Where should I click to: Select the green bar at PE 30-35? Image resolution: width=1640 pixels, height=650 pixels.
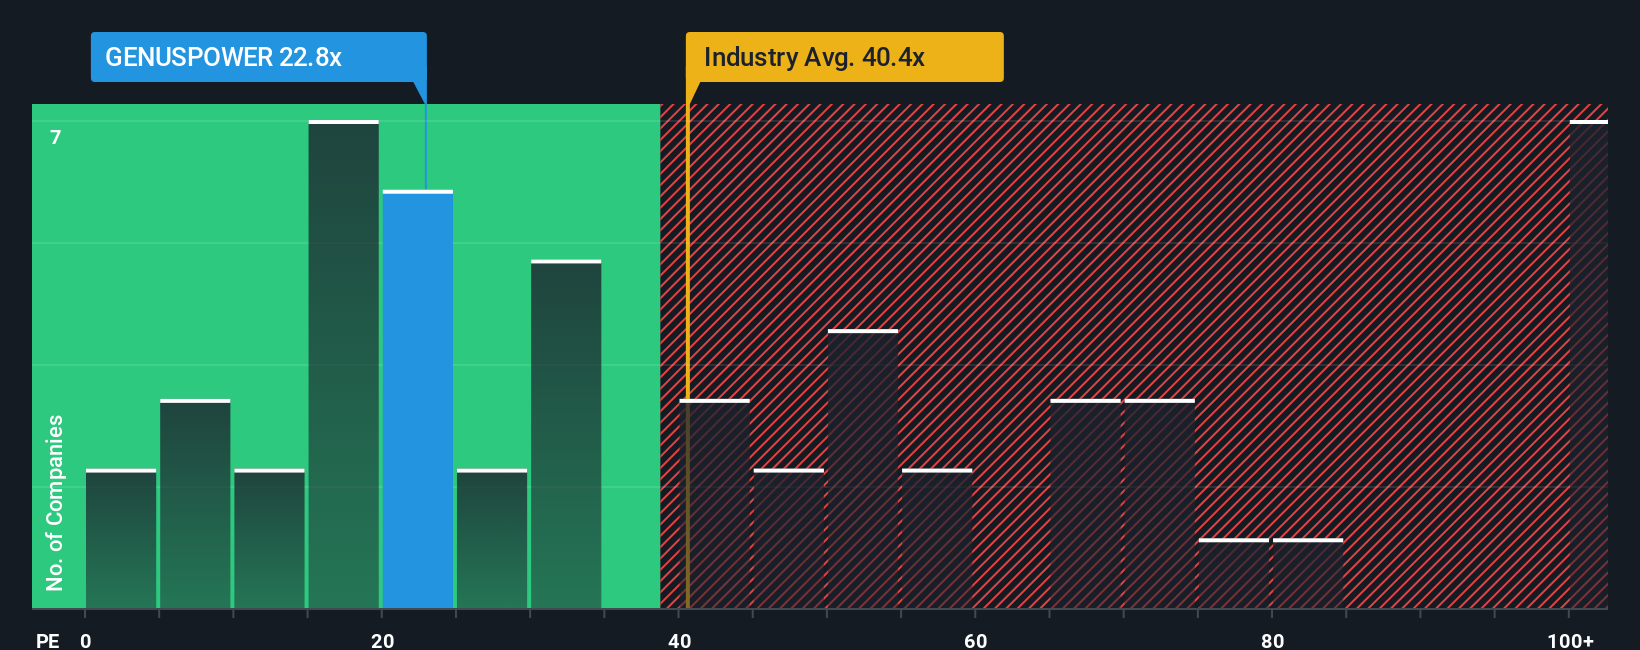tap(566, 434)
